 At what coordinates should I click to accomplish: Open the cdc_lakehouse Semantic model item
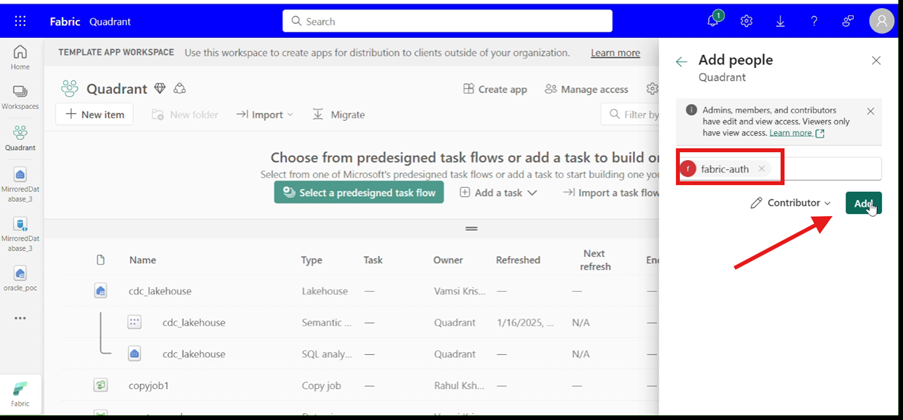(x=194, y=323)
